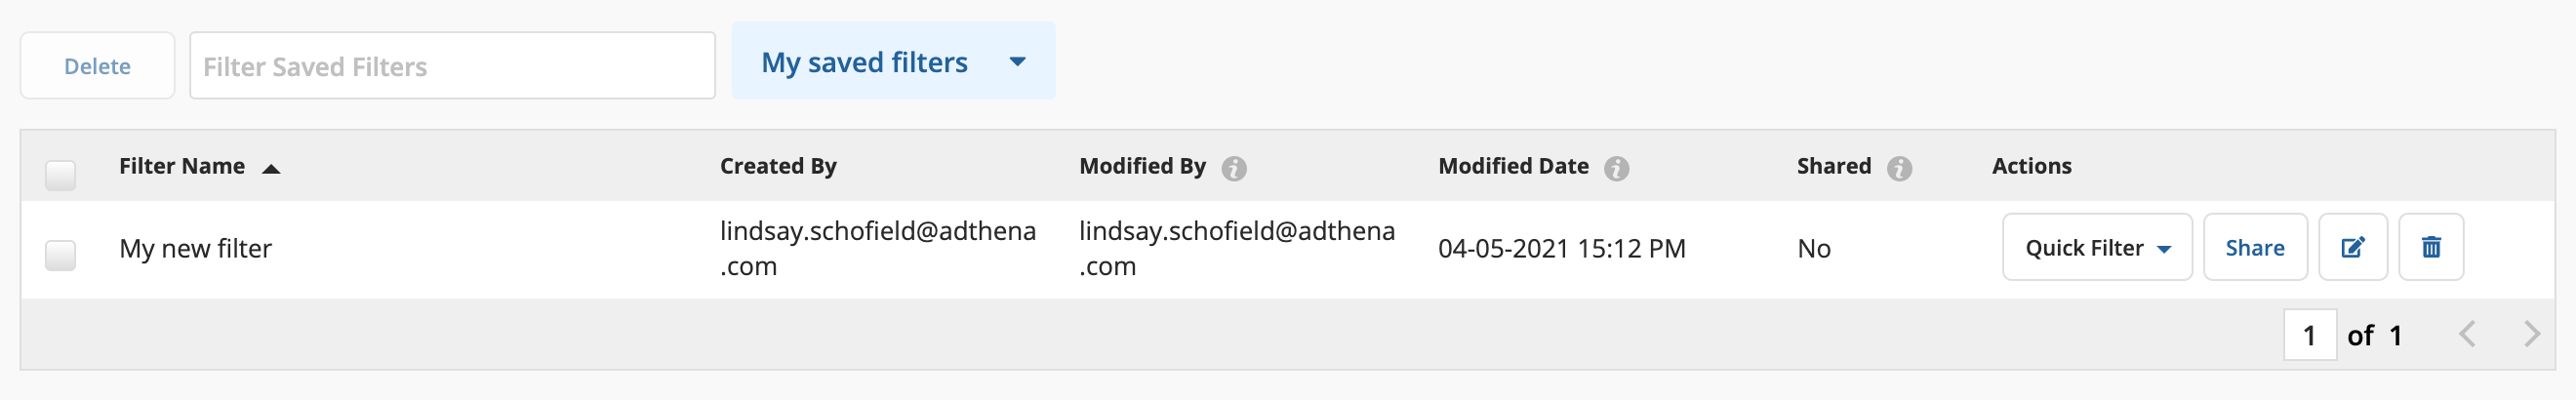Select the My new filter name
The height and width of the screenshot is (400, 2576).
tap(195, 248)
